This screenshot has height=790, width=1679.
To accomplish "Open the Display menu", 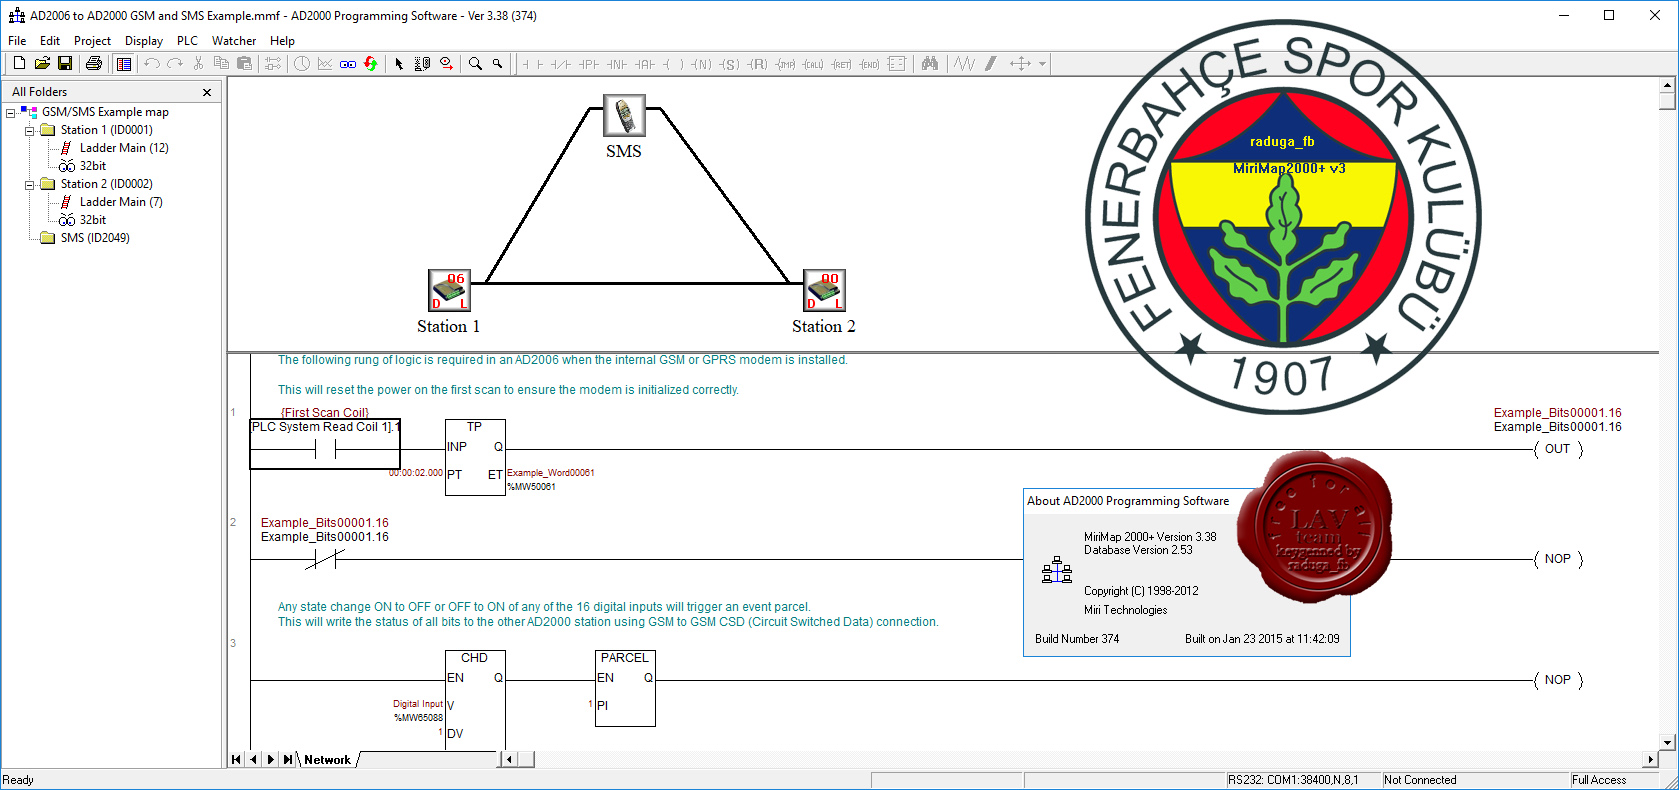I will [144, 41].
